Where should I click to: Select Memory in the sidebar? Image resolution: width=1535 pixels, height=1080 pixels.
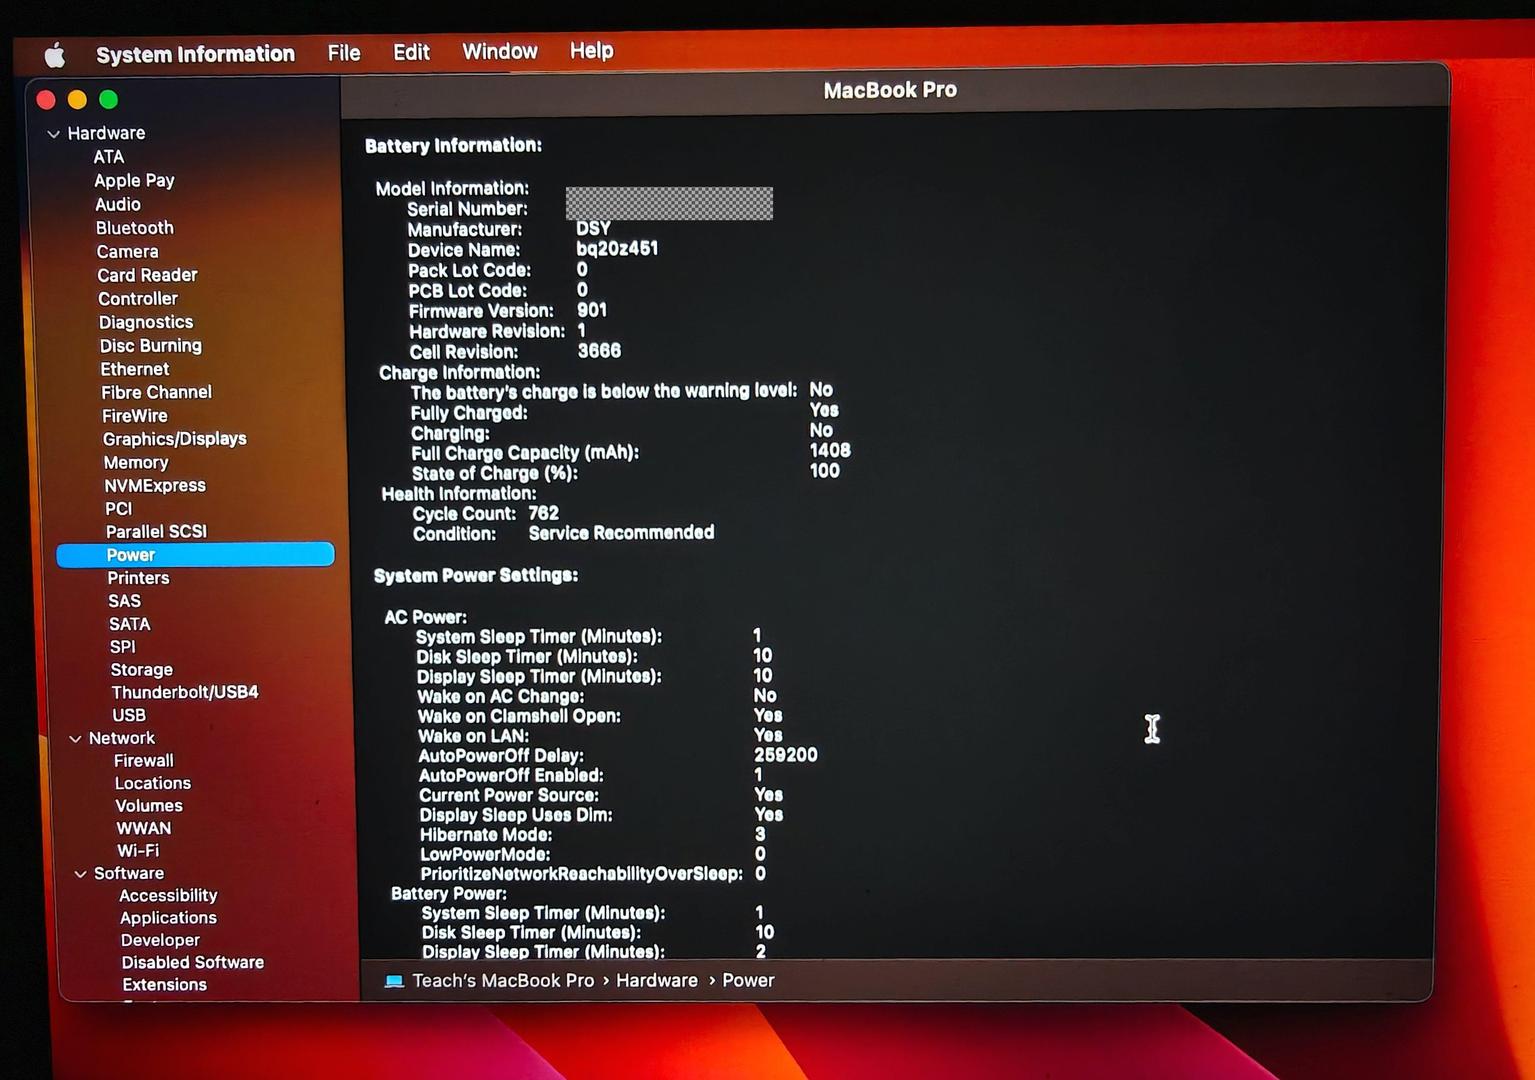tap(136, 463)
